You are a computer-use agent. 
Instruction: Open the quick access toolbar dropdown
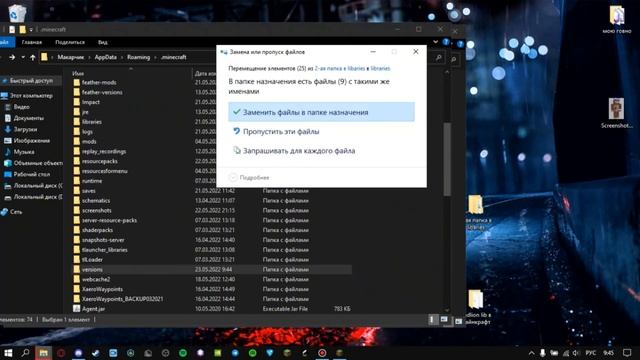[31, 29]
